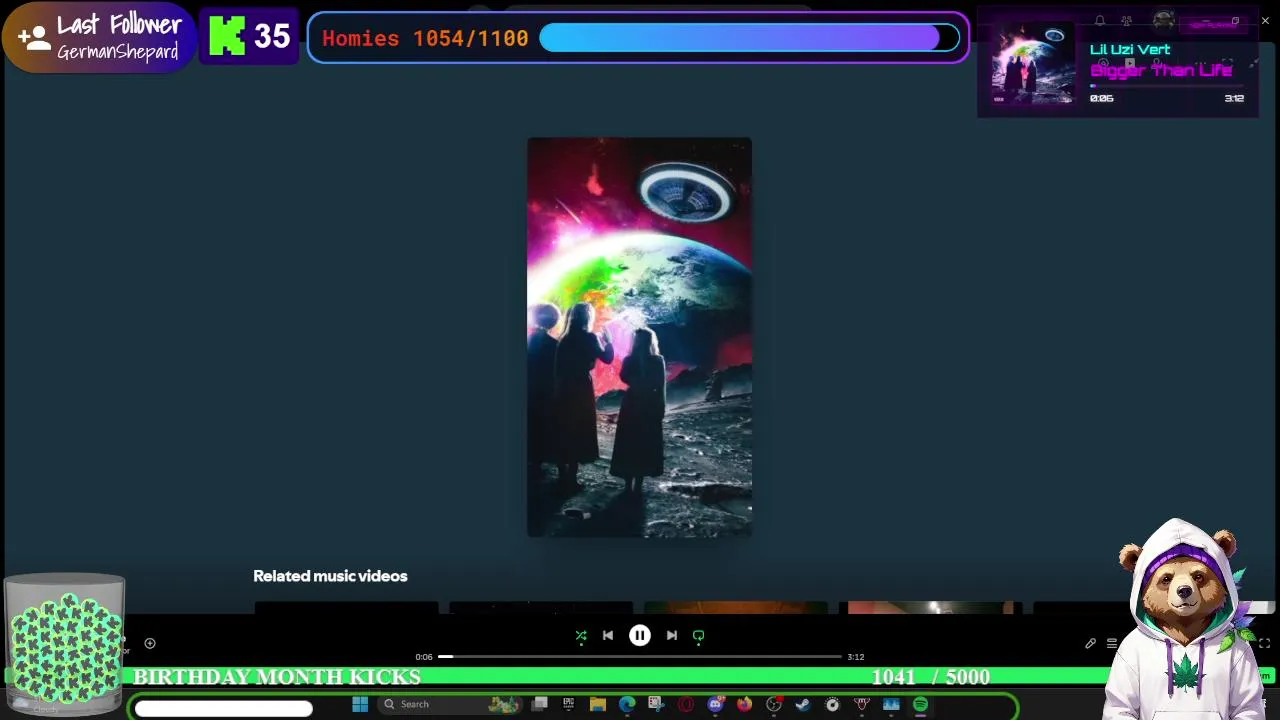Toggle repeat mode in the player bar
The image size is (1280, 720).
point(699,635)
